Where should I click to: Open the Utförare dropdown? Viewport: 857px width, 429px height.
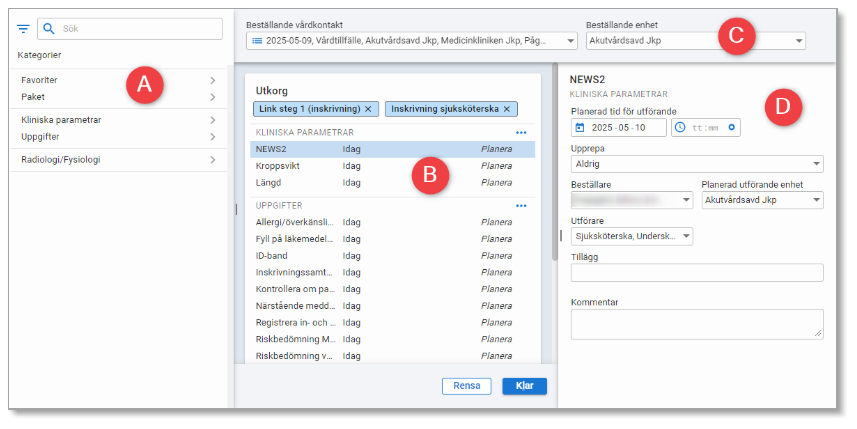click(631, 236)
